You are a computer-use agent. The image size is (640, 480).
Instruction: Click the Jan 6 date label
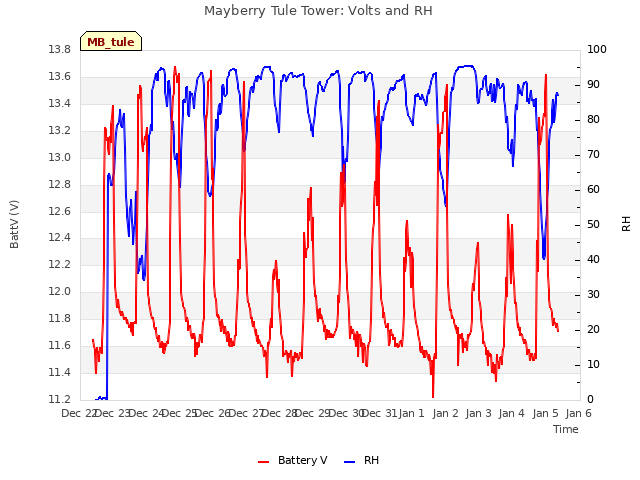tap(579, 413)
